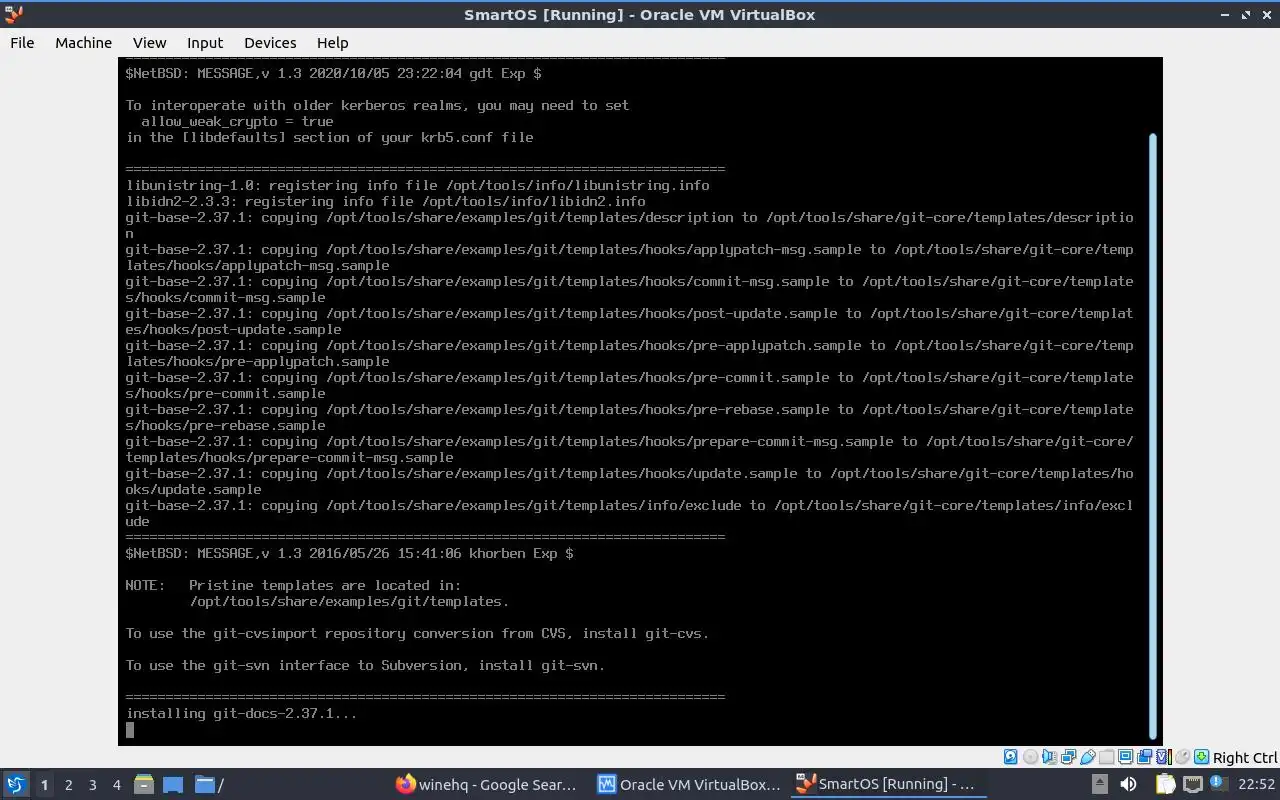This screenshot has width=1280, height=800.
Task: Open the file archive drawer icon in taskbar
Action: [x=144, y=785]
